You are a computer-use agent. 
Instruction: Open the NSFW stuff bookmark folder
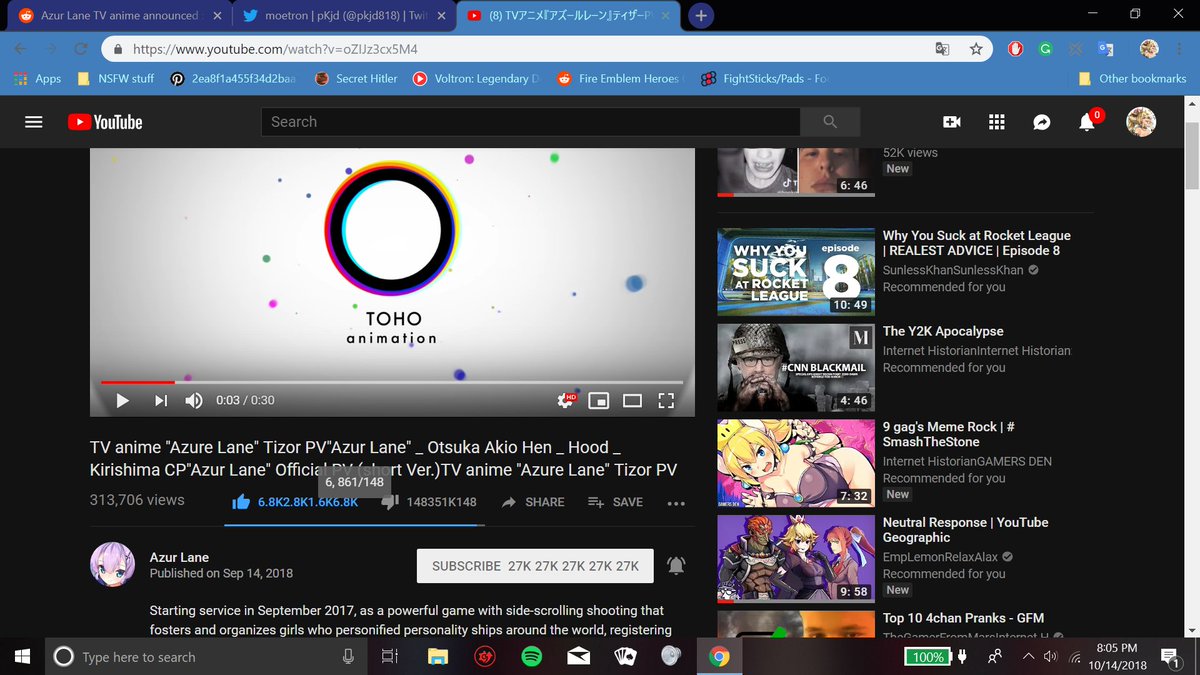pyautogui.click(x=117, y=79)
